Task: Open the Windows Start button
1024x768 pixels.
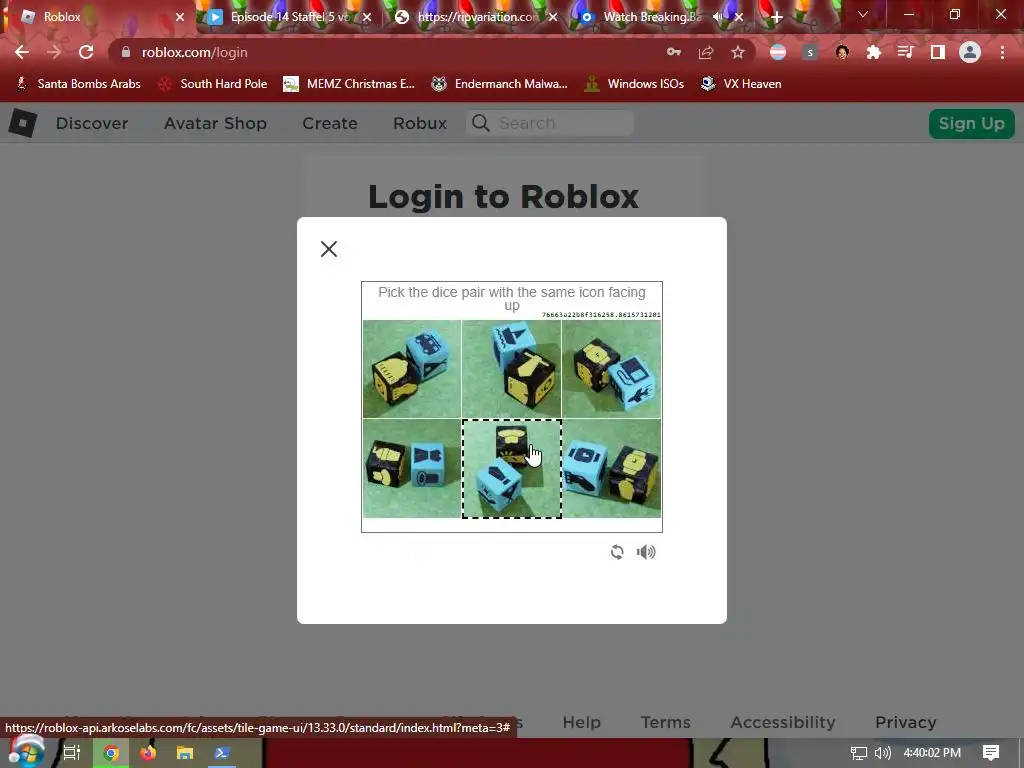Action: (26, 753)
